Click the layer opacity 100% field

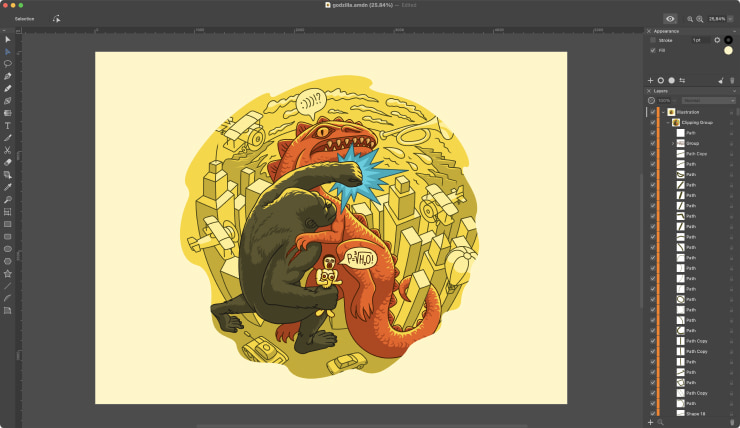[664, 101]
